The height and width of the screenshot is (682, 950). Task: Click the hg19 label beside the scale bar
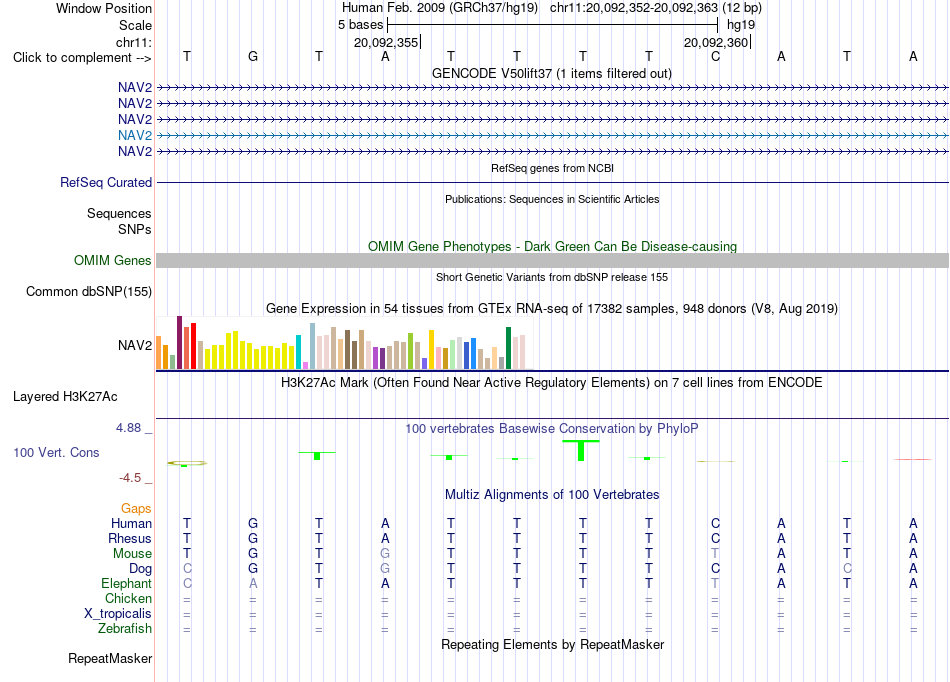click(740, 25)
